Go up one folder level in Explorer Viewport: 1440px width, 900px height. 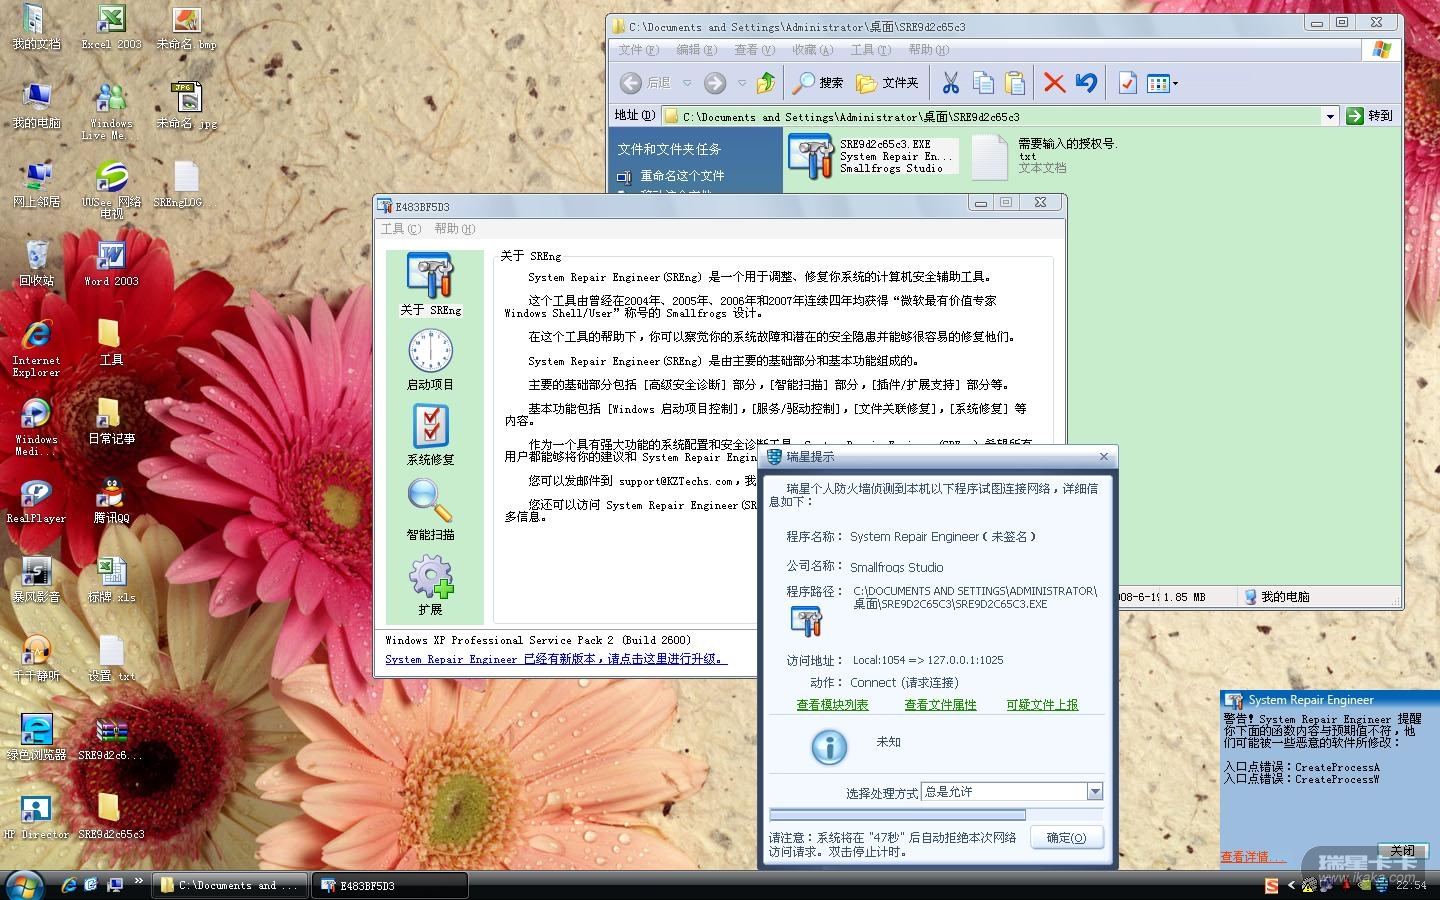766,83
